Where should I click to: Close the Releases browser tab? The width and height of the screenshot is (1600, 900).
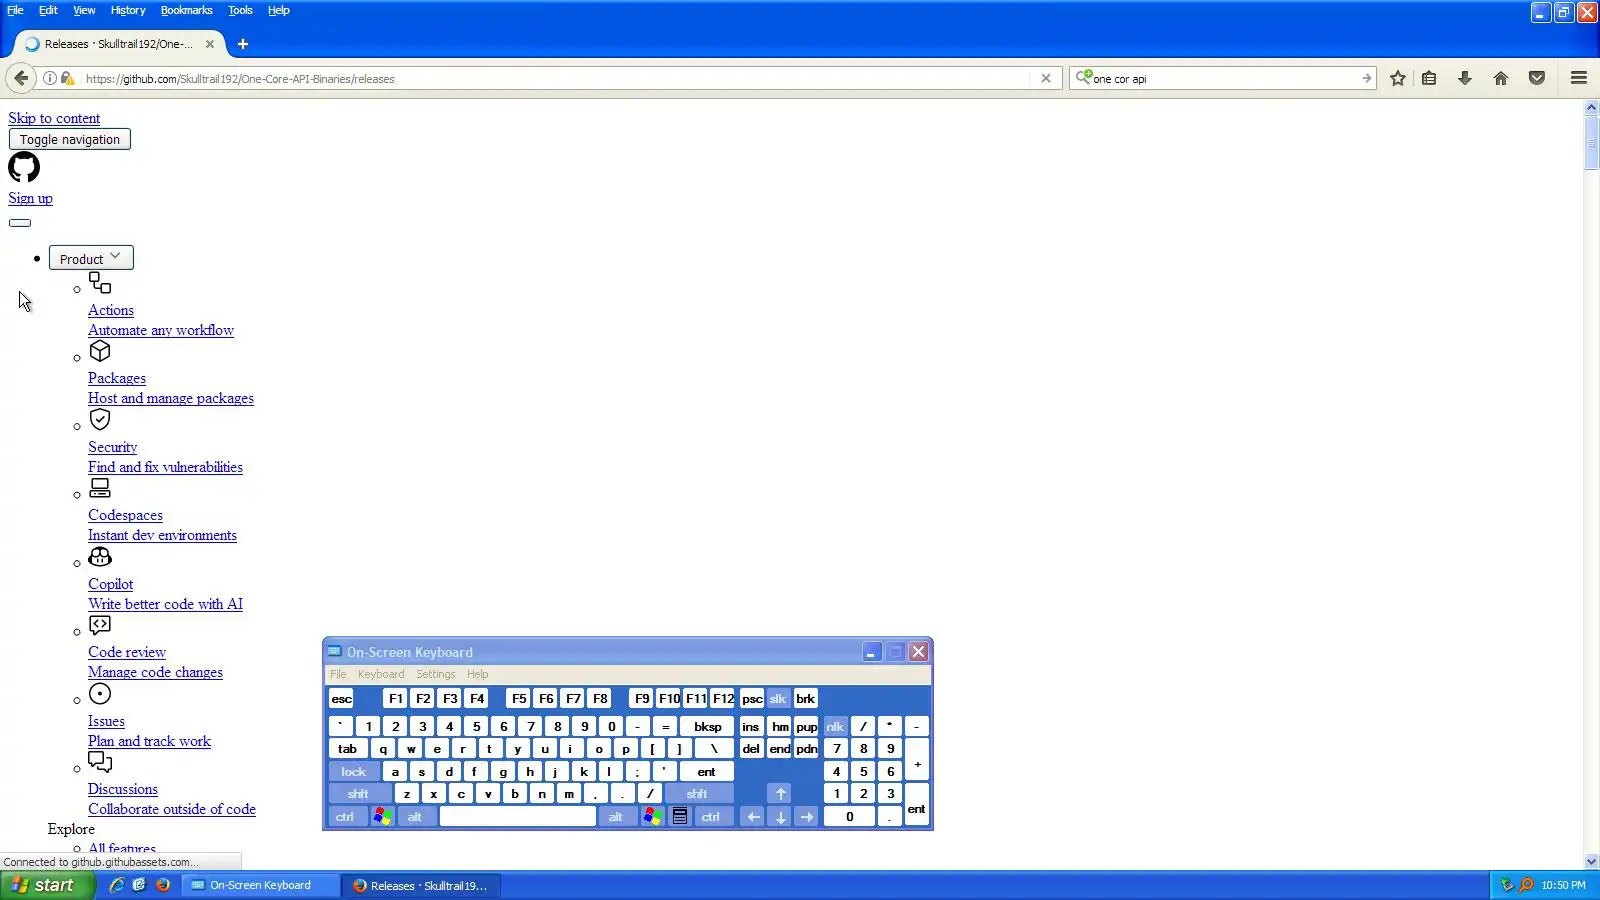[210, 44]
